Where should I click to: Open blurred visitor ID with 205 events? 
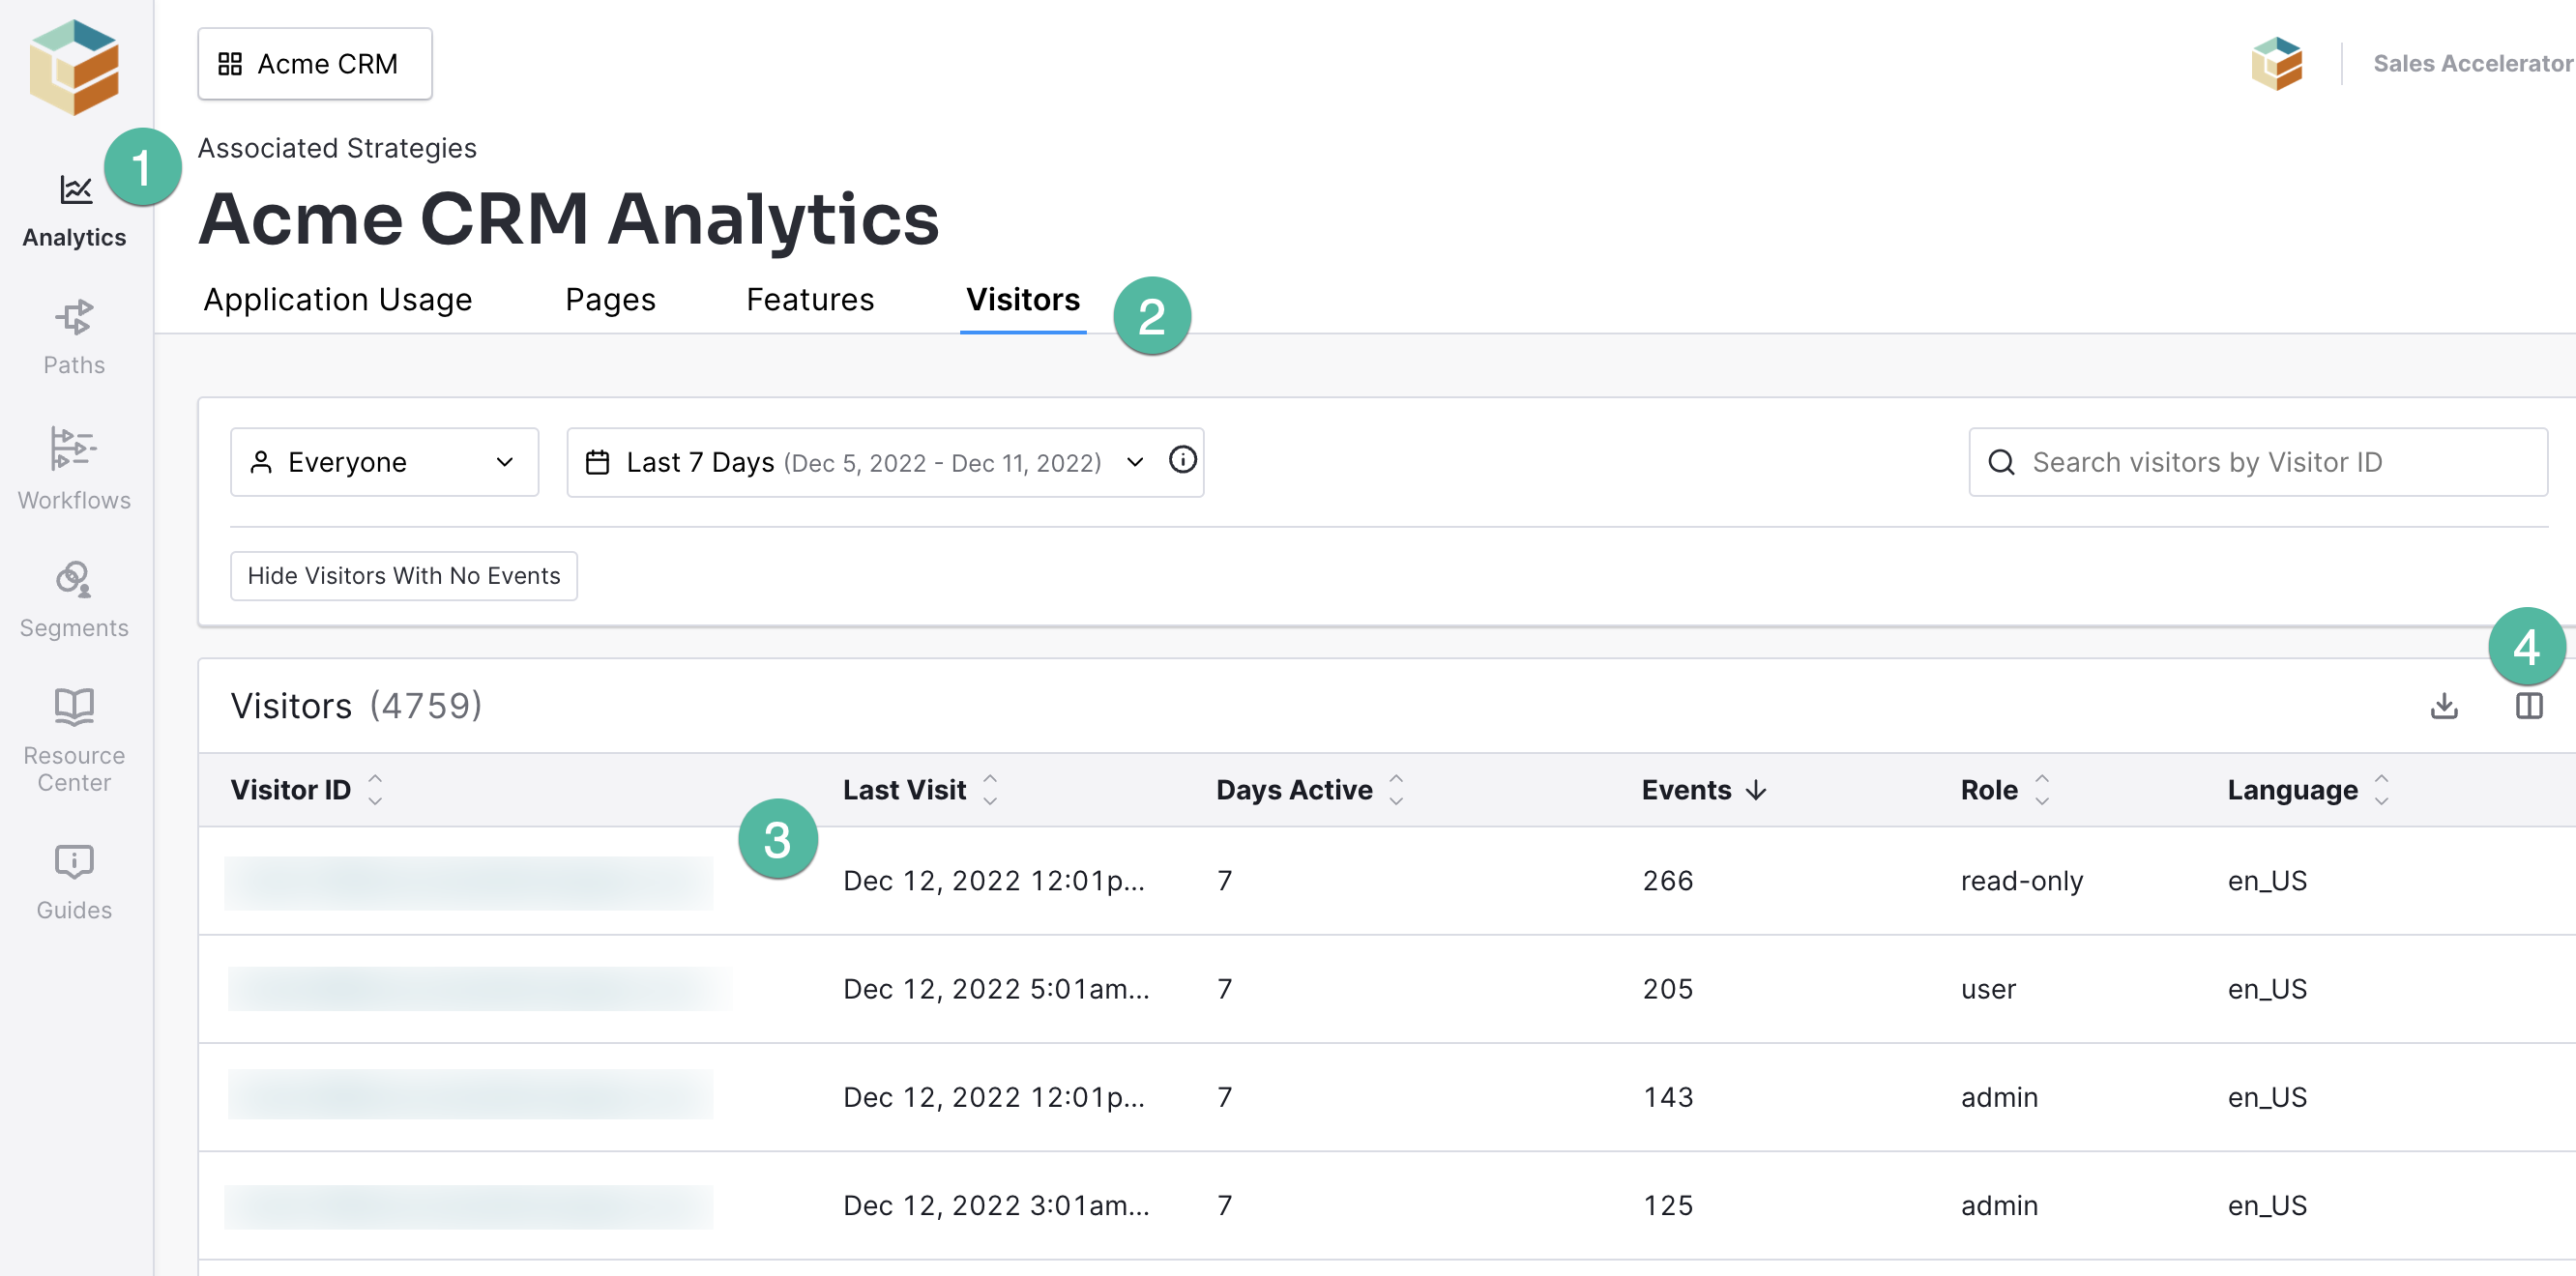click(x=479, y=989)
